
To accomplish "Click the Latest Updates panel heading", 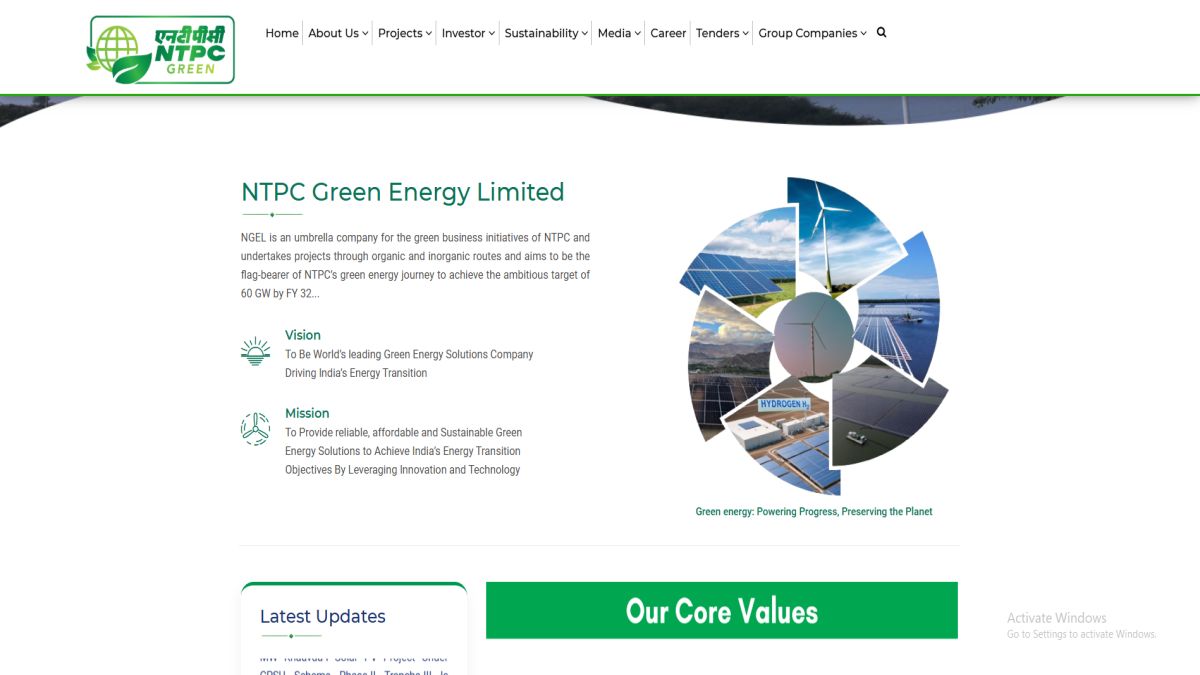I will tap(322, 616).
